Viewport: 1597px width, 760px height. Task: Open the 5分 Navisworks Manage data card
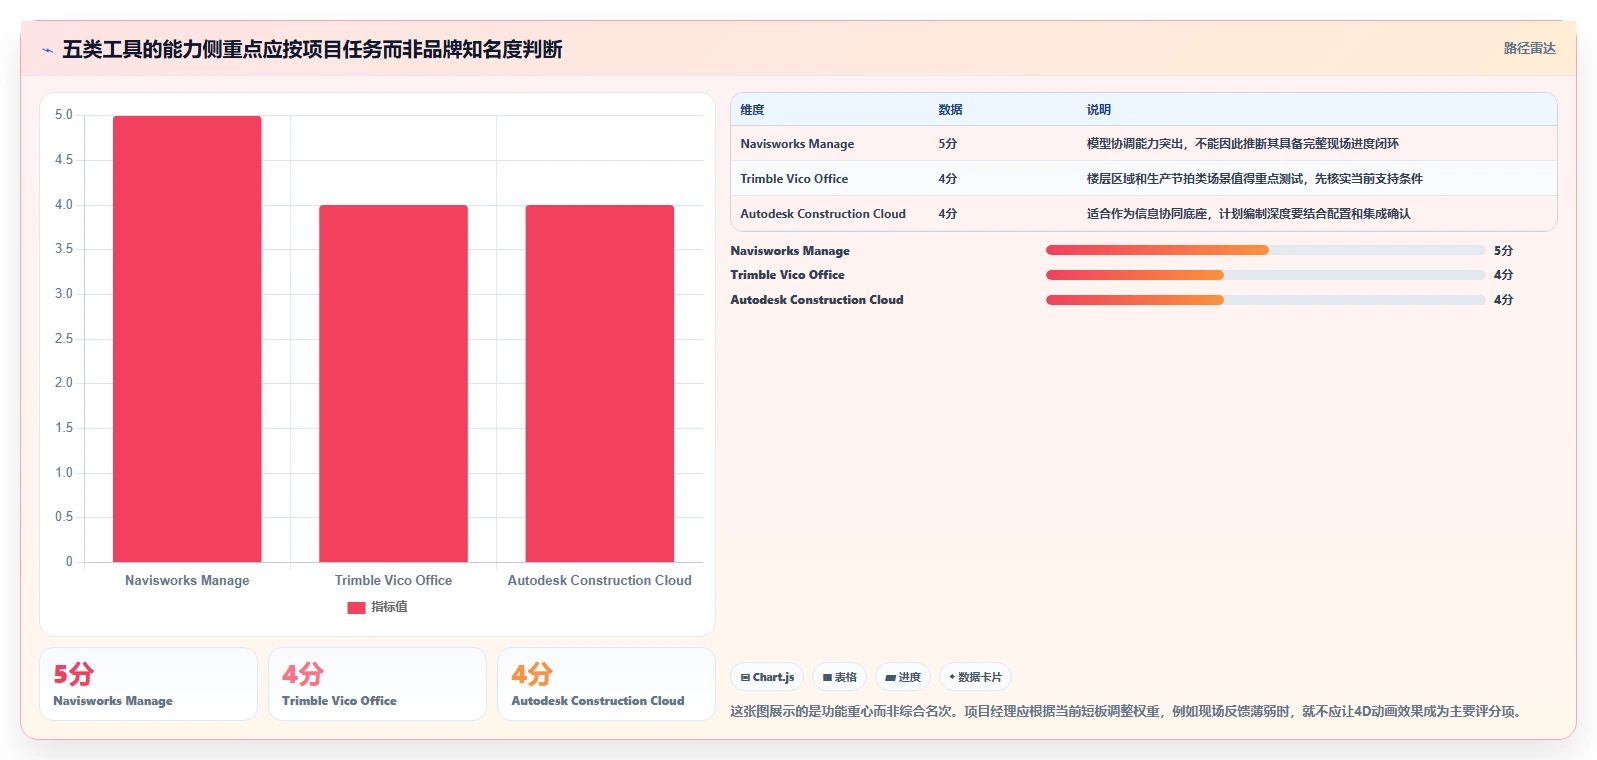148,684
